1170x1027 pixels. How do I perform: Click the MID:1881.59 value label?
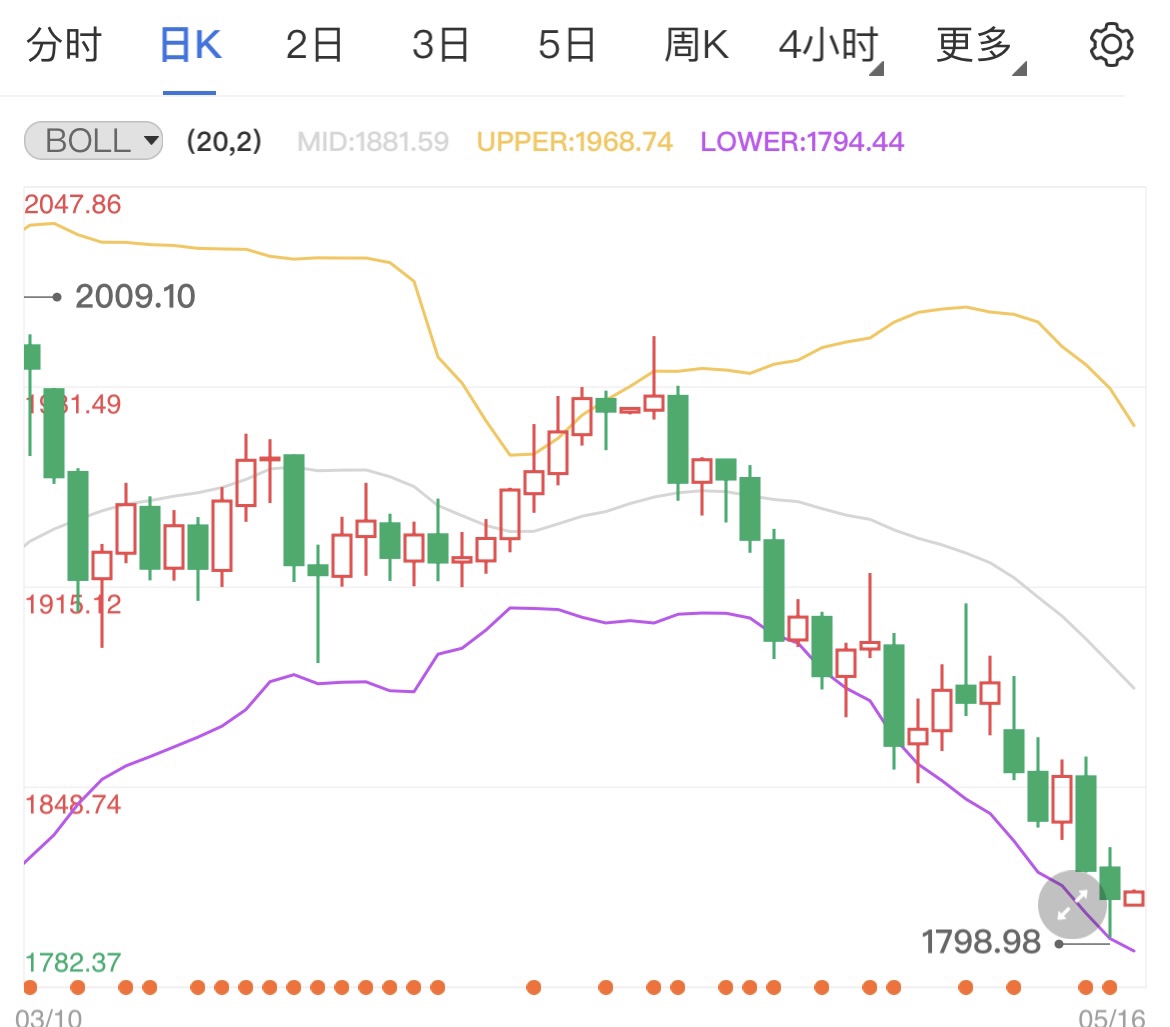coord(373,142)
